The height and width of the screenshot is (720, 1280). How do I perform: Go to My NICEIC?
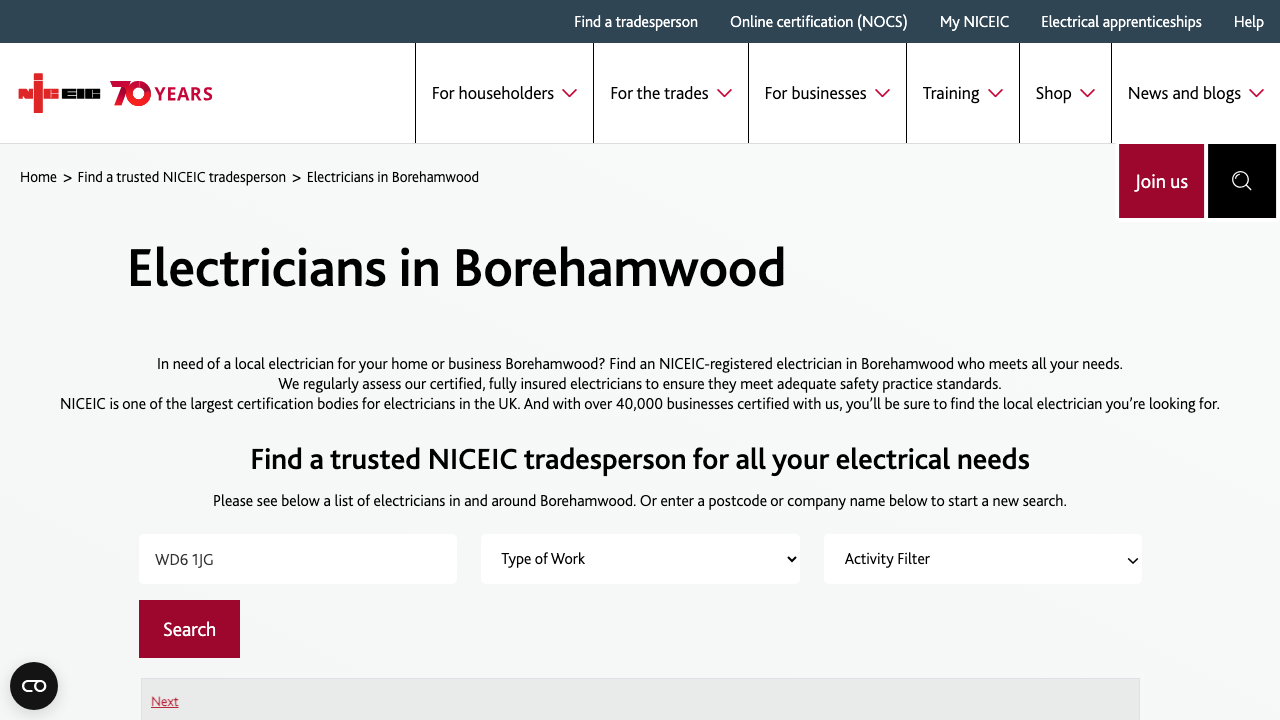(x=974, y=22)
